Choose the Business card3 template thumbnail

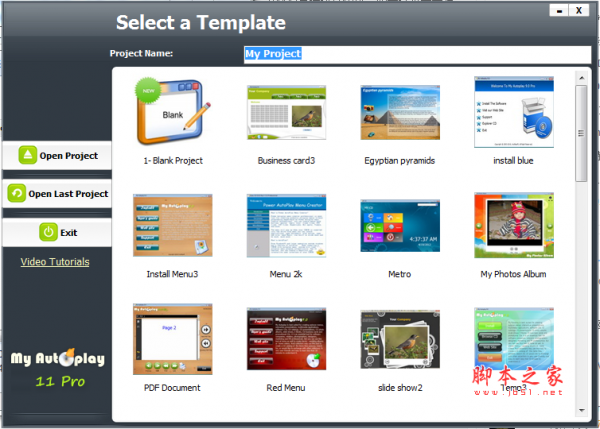(286, 113)
